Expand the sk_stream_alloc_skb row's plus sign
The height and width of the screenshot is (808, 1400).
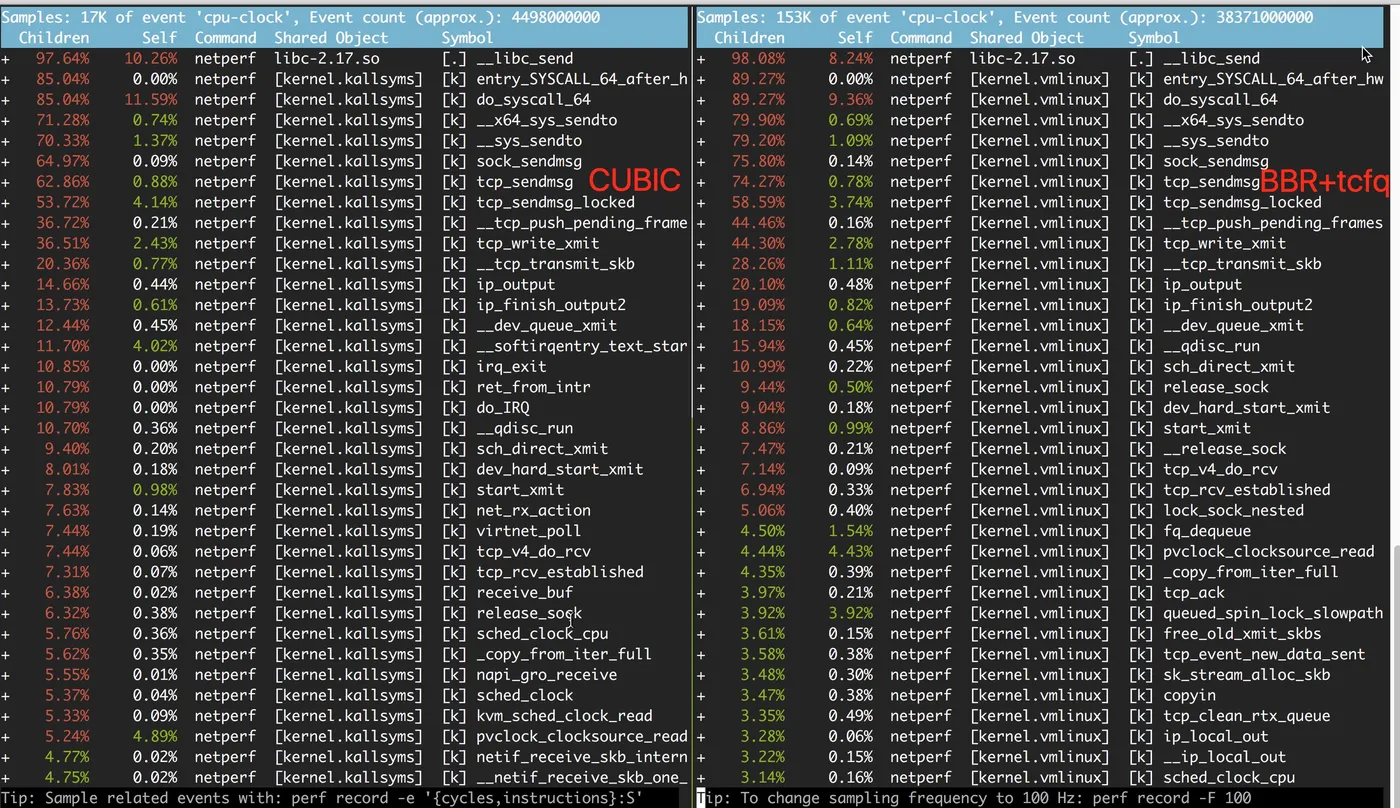[701, 675]
